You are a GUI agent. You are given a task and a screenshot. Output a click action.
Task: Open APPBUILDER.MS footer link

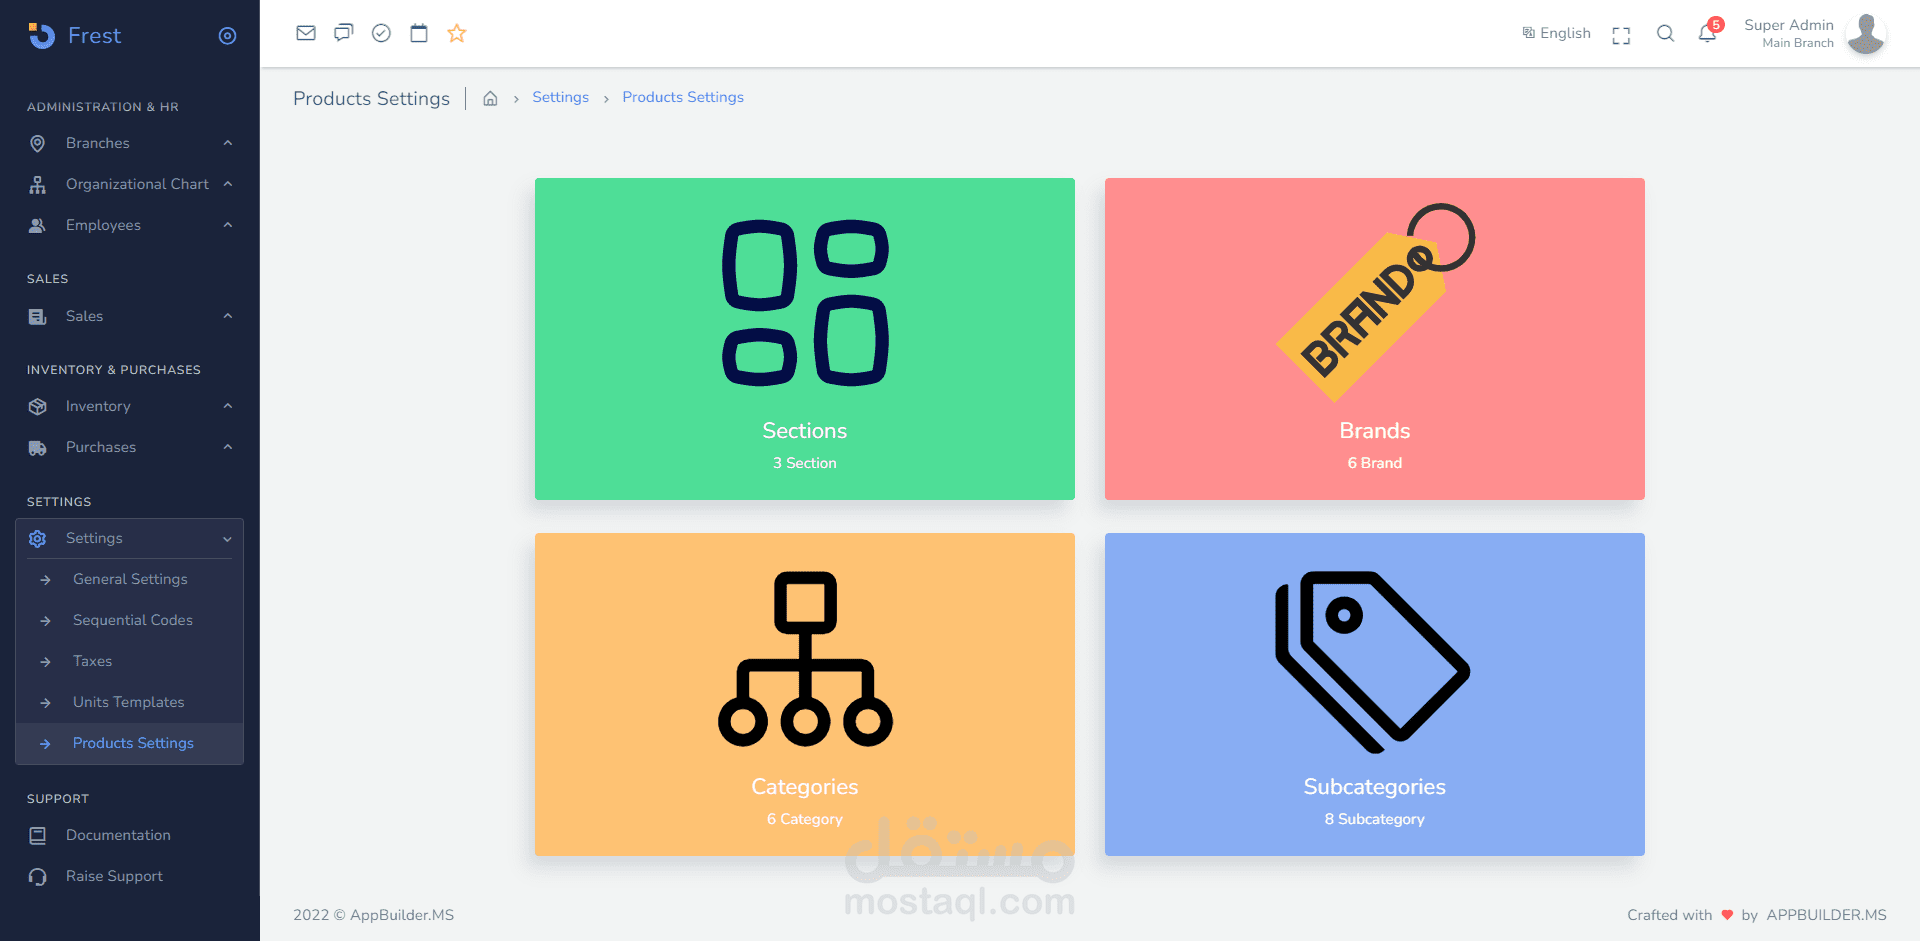(1826, 915)
